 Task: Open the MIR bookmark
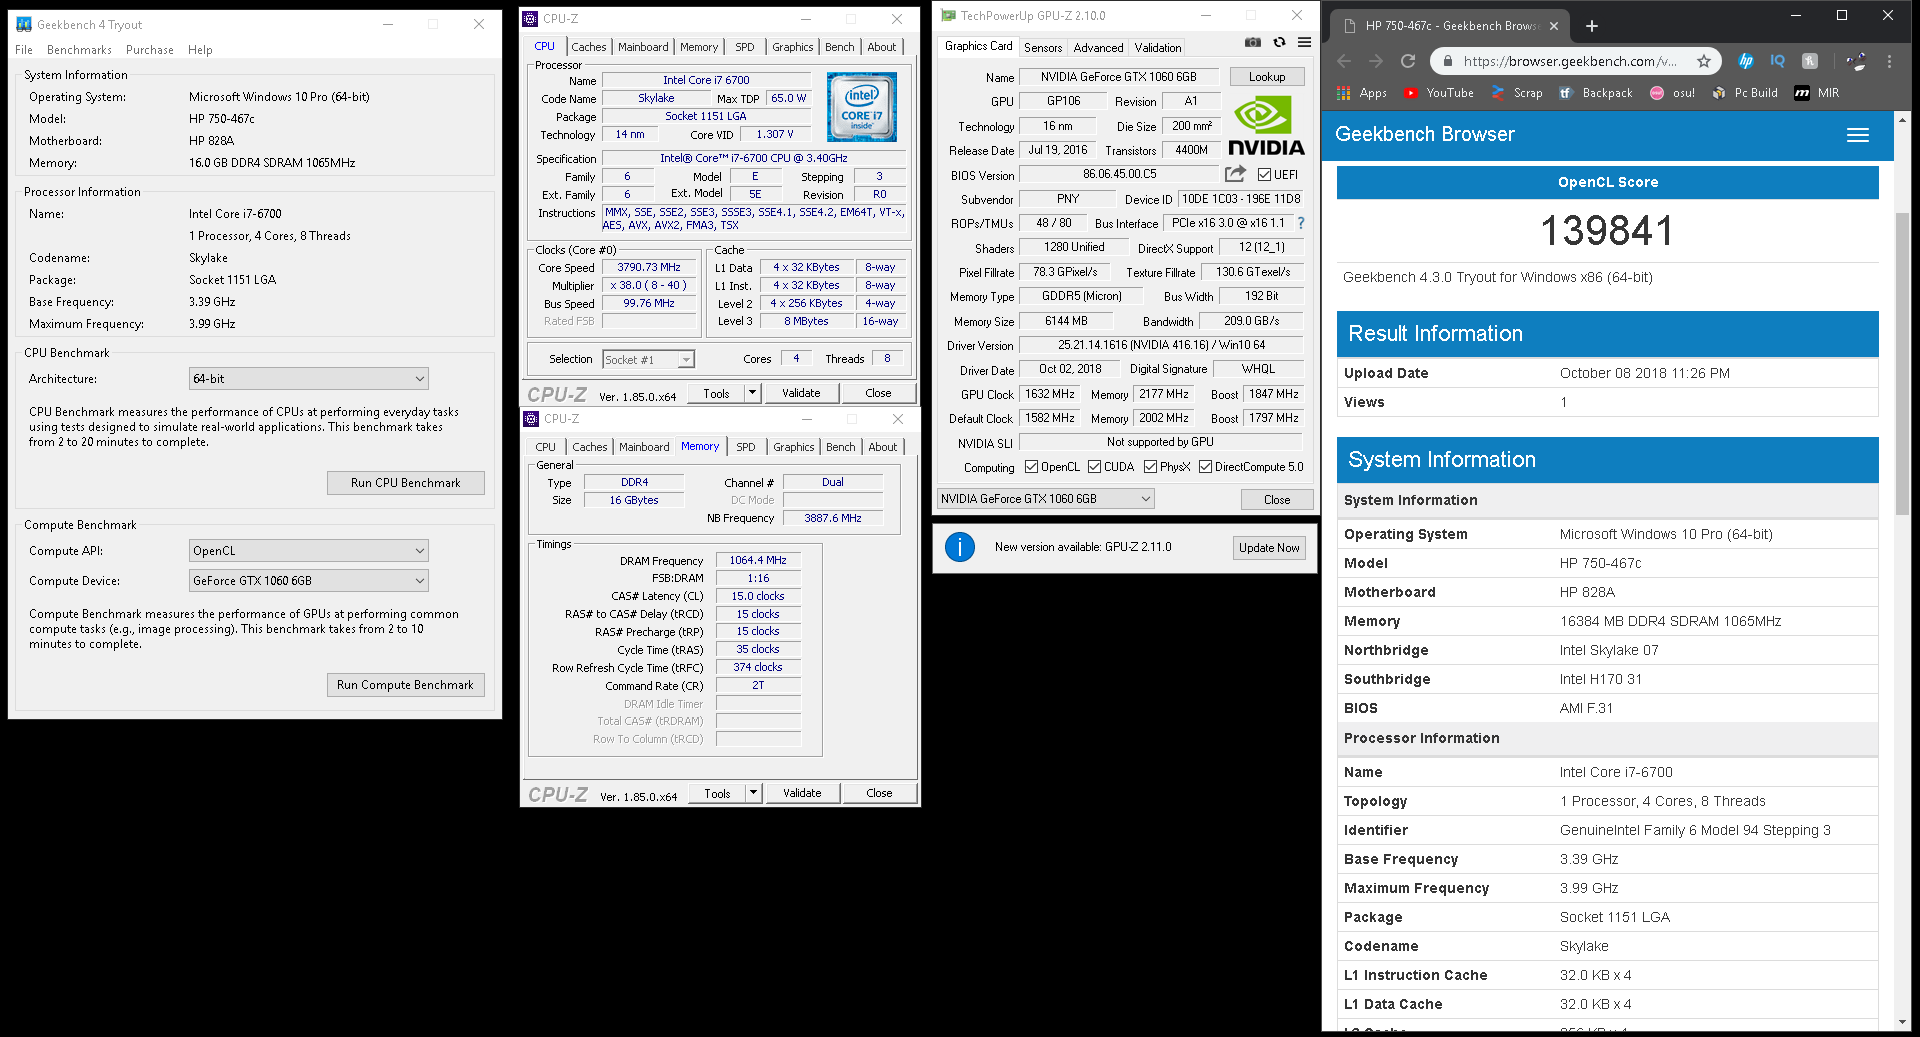point(1817,93)
